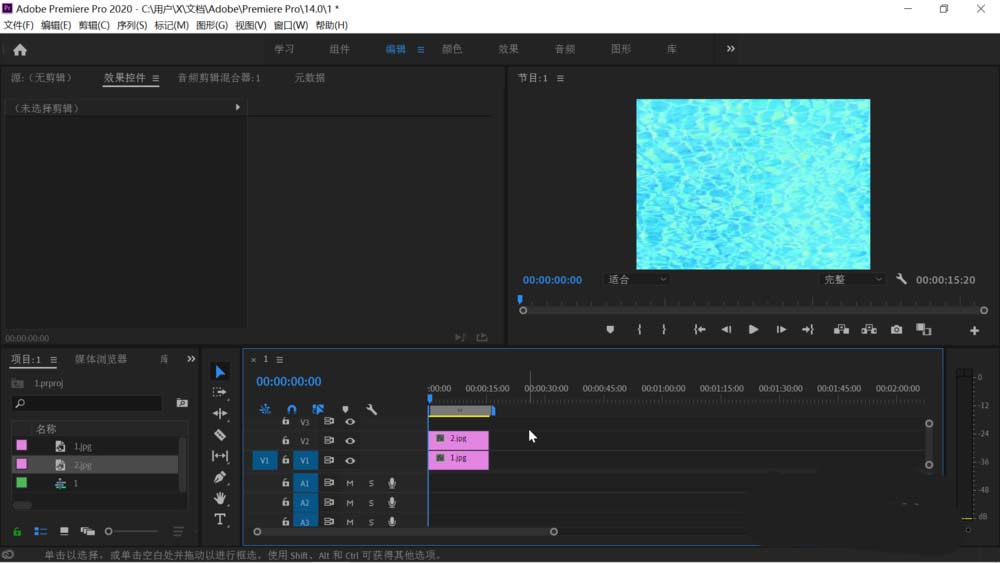
Task: Choose the Type tool
Action: (x=220, y=519)
